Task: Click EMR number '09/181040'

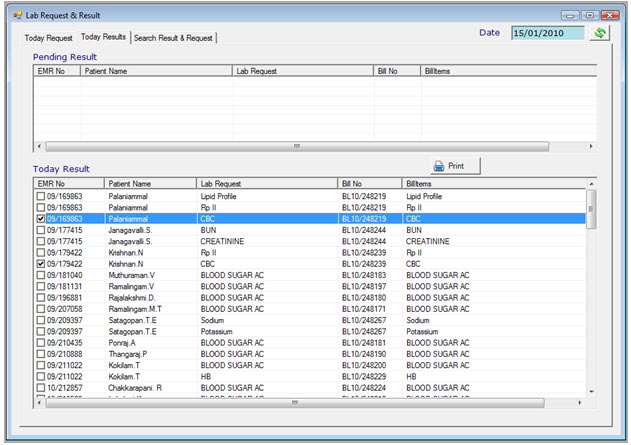Action: 64,275
